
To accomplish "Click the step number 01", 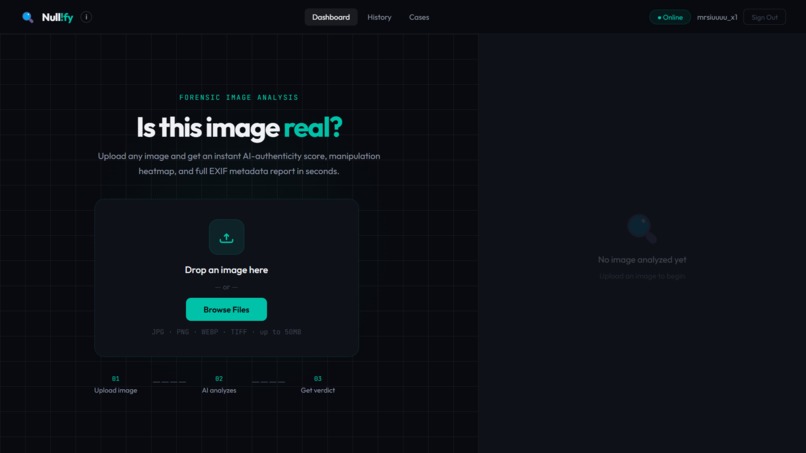I will click(x=116, y=378).
